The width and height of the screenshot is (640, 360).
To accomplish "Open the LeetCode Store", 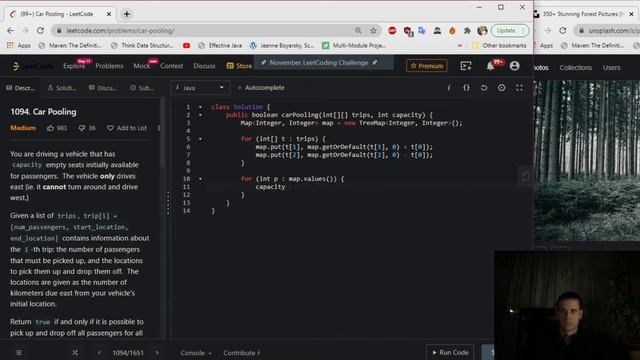I will coord(239,66).
